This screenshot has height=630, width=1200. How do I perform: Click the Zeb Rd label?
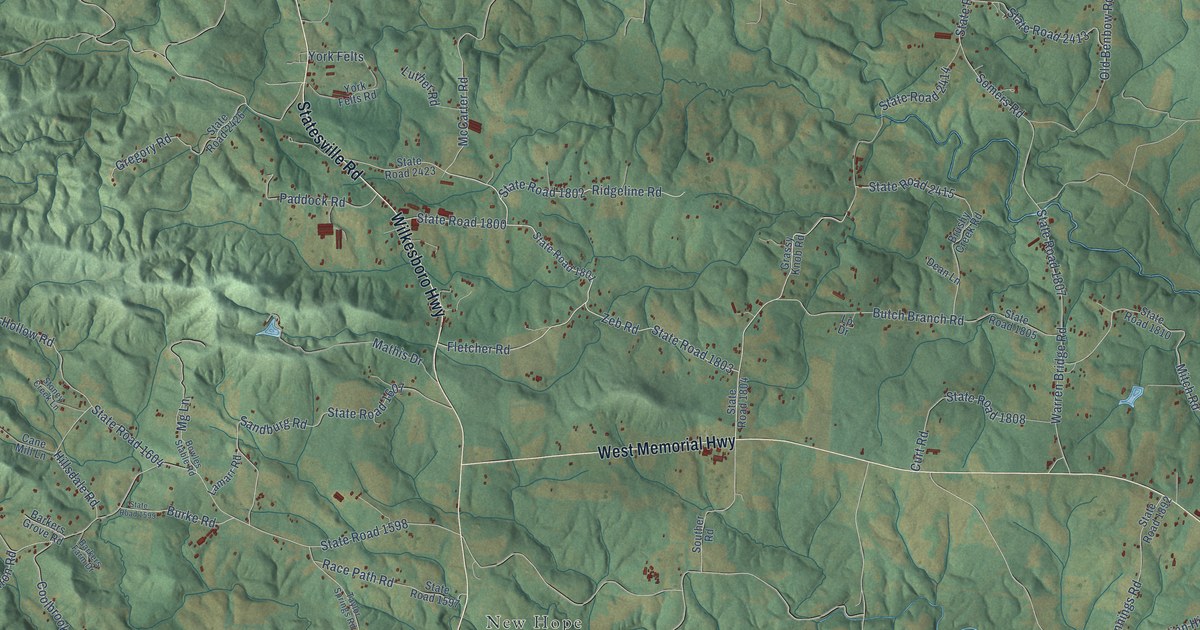[620, 322]
